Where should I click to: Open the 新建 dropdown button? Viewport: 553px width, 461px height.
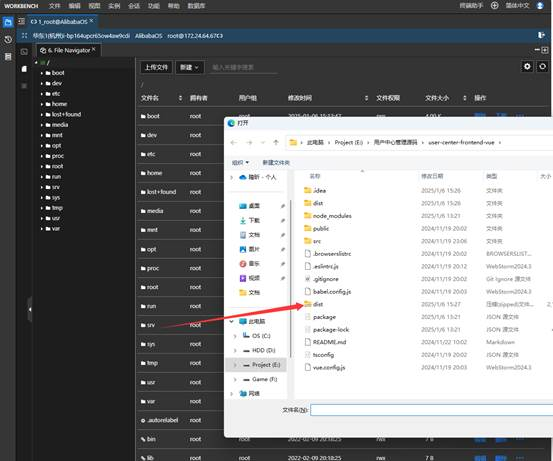[x=189, y=67]
